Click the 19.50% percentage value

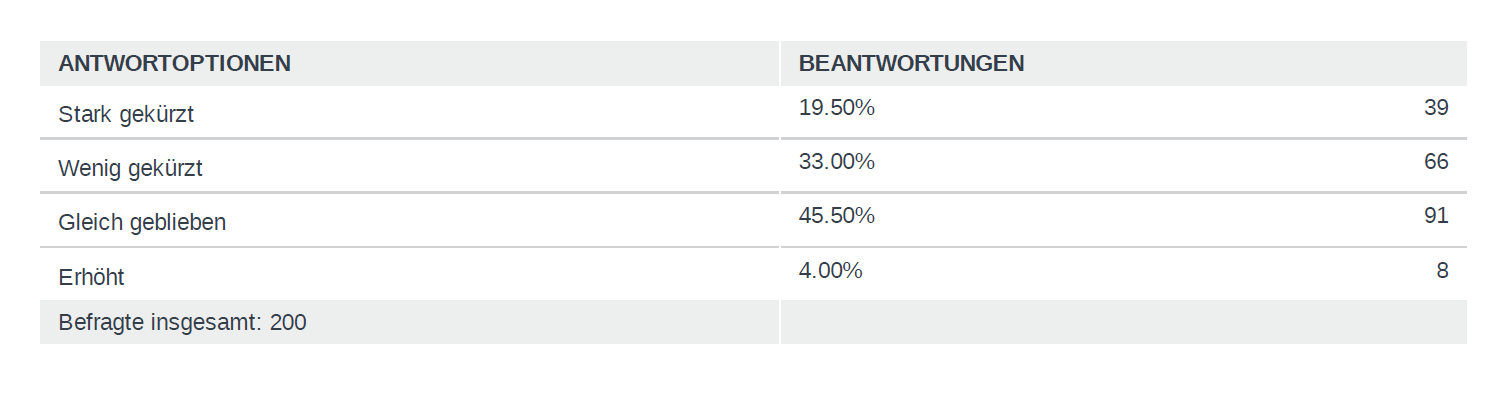click(x=837, y=108)
